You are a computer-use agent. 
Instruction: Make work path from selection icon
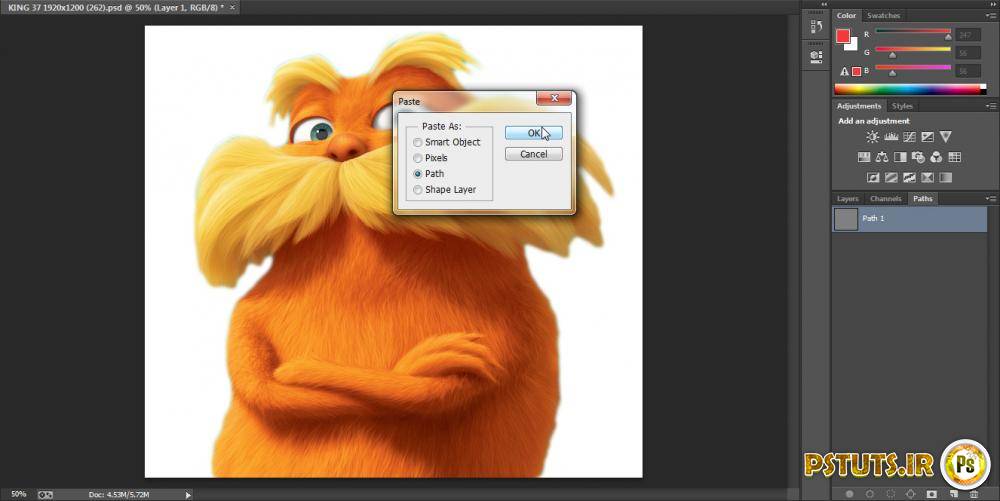[x=911, y=494]
